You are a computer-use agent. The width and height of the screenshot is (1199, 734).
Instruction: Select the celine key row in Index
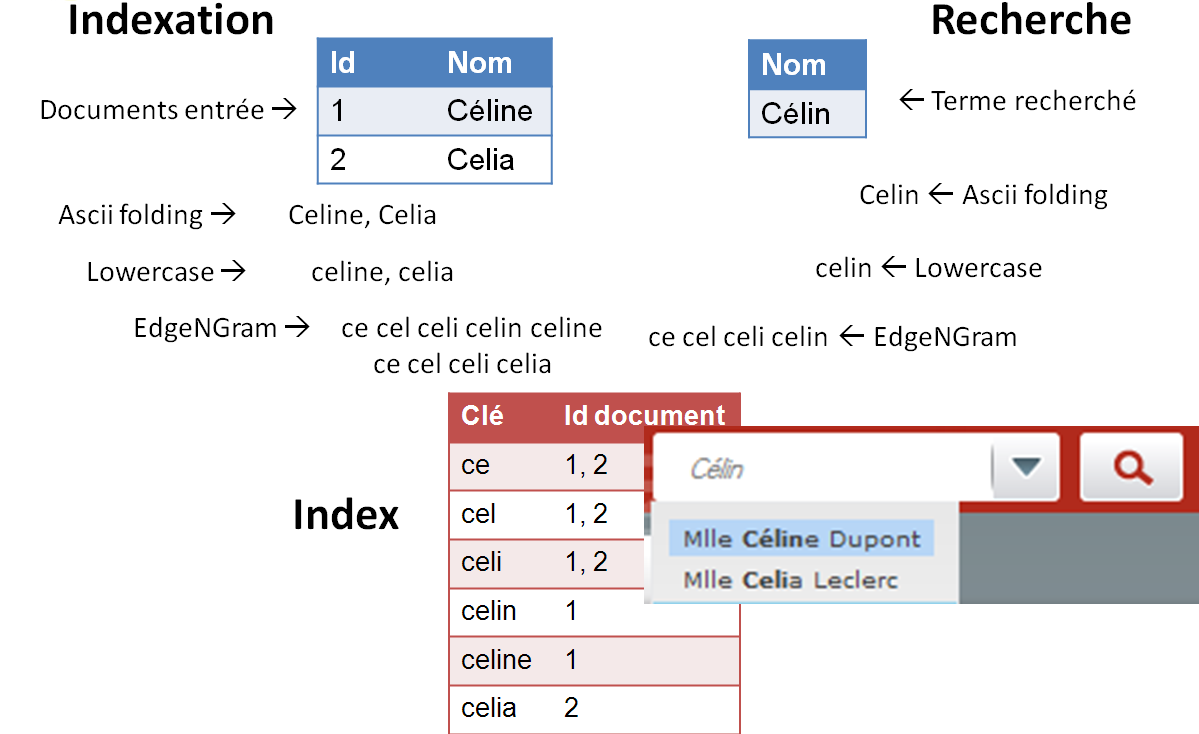(x=594, y=660)
